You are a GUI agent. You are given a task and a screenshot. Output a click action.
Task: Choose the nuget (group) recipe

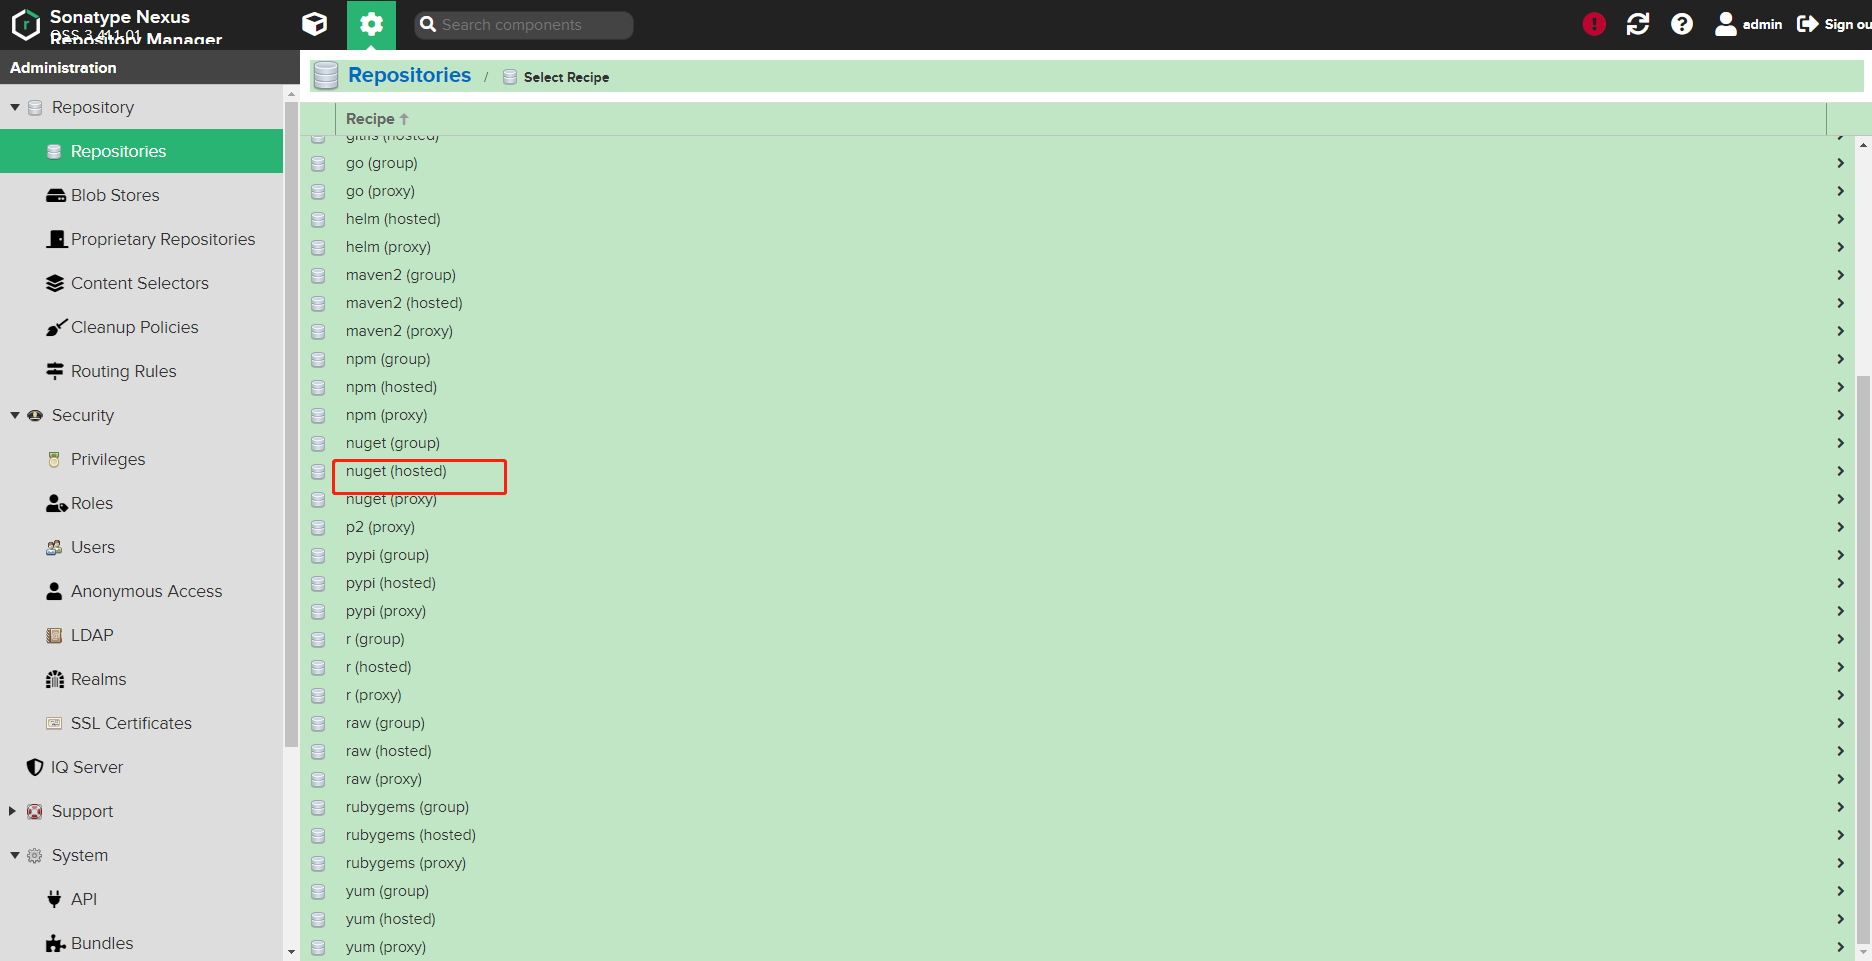[x=392, y=443]
